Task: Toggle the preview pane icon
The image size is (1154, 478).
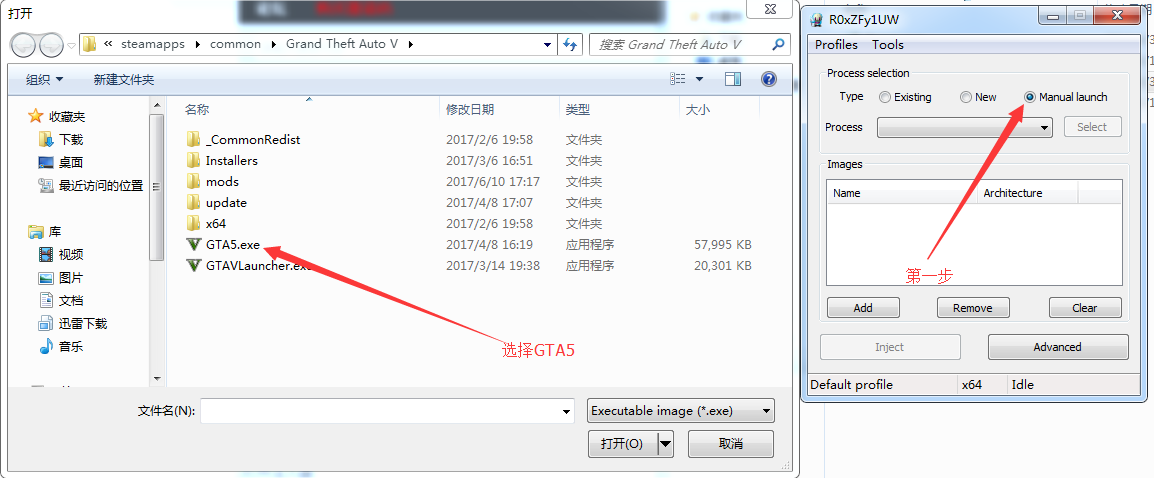Action: point(733,79)
